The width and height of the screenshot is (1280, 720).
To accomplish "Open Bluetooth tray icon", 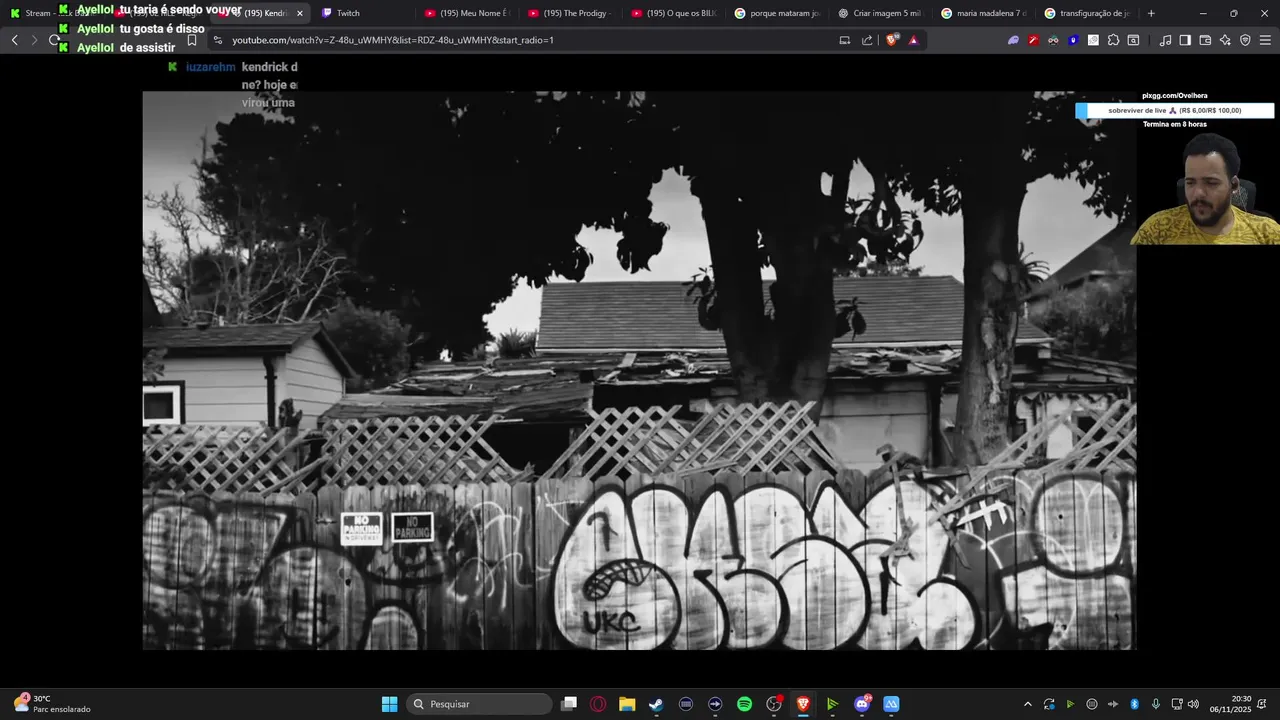I will 1135,704.
